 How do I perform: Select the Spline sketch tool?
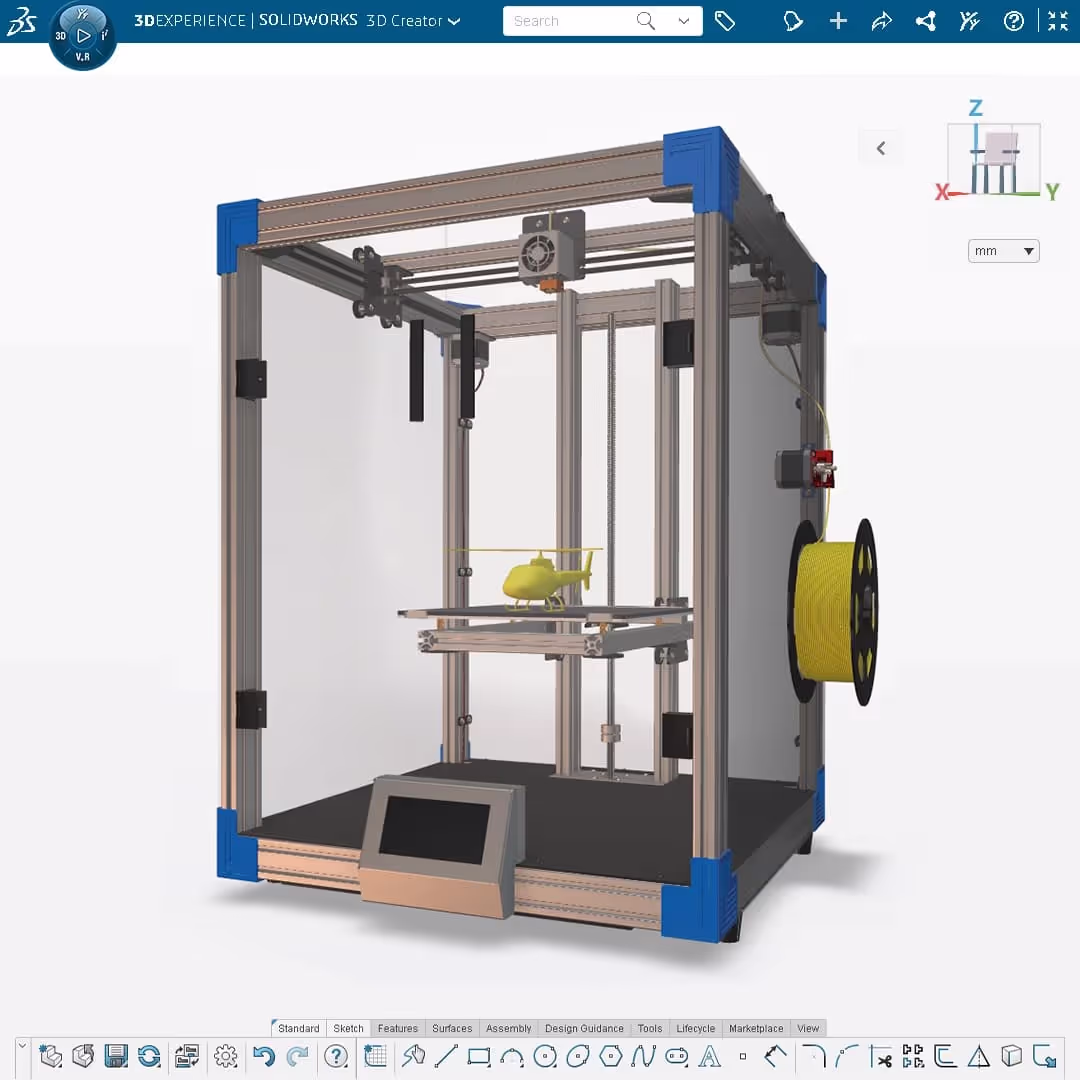(x=643, y=1056)
